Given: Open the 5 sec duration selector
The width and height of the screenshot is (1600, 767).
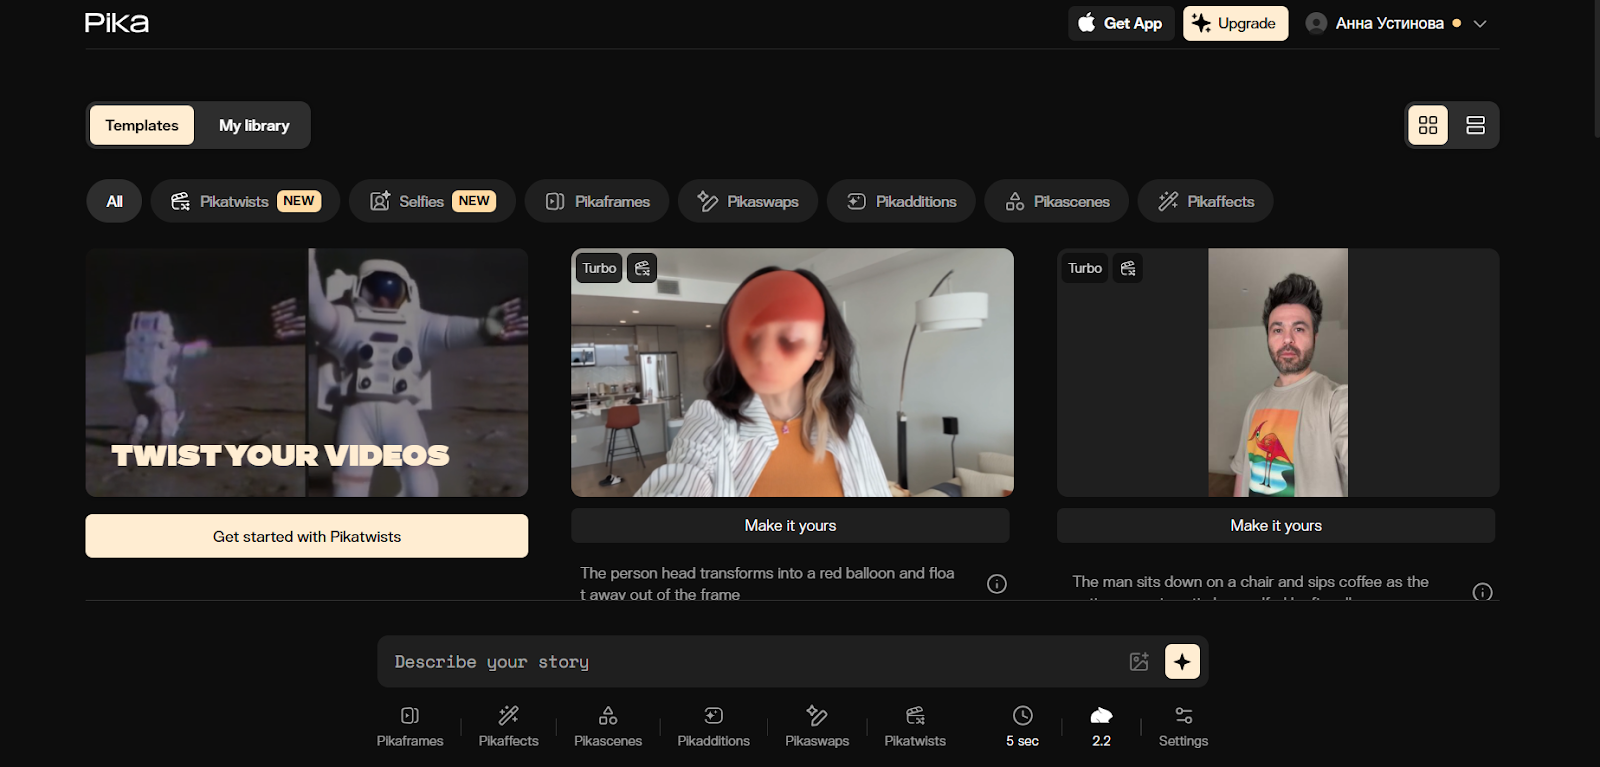Looking at the screenshot, I should (x=1022, y=727).
